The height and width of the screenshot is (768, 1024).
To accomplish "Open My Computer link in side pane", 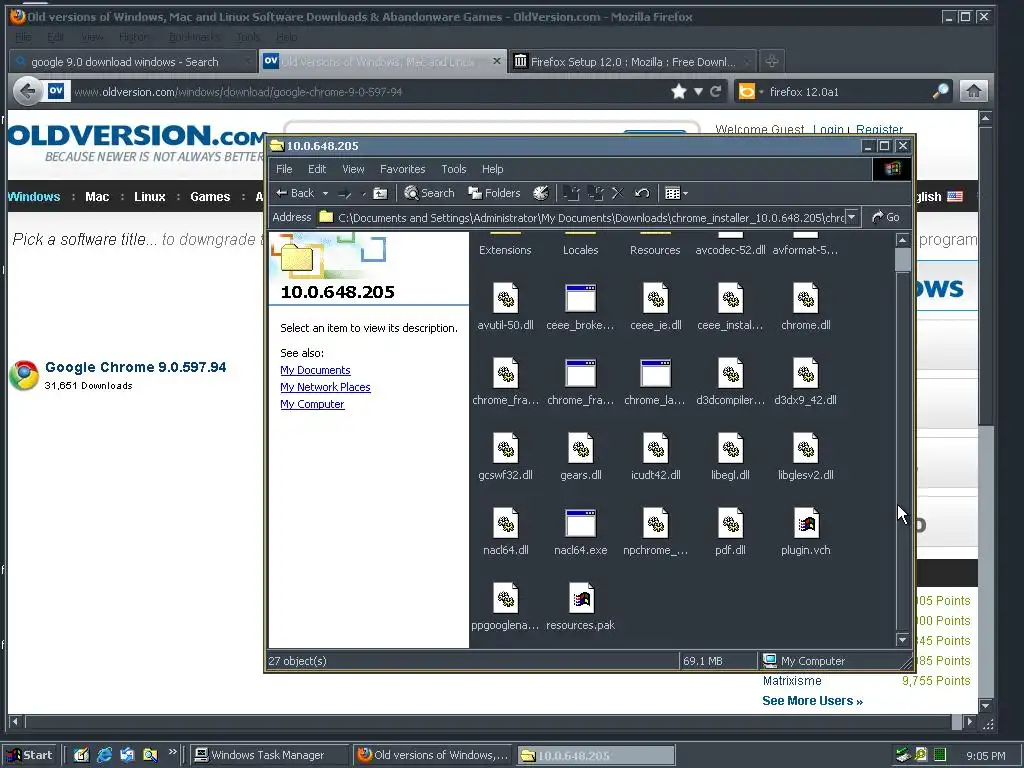I will tap(312, 404).
